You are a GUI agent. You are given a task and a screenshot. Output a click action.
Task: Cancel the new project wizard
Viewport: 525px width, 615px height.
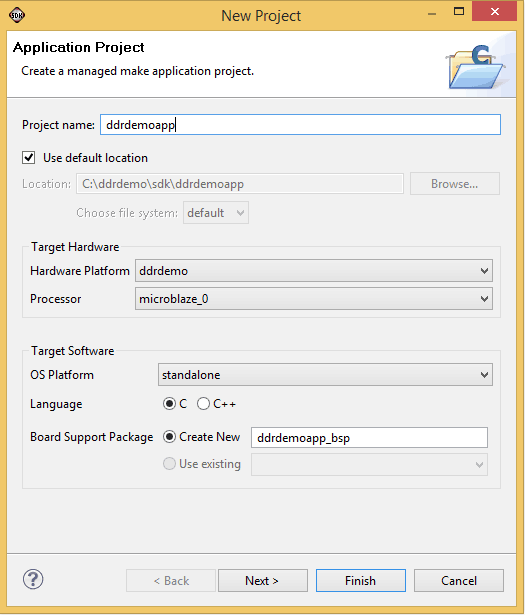pos(459,580)
